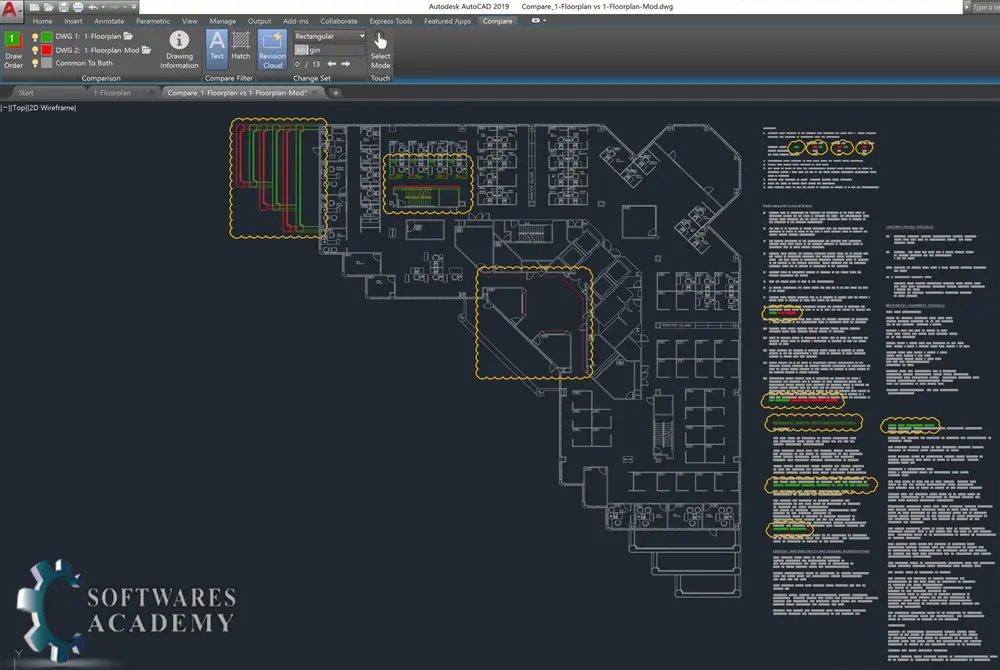This screenshot has height=670, width=1000.
Task: Click red DWG 2 color swatch
Action: [x=47, y=50]
